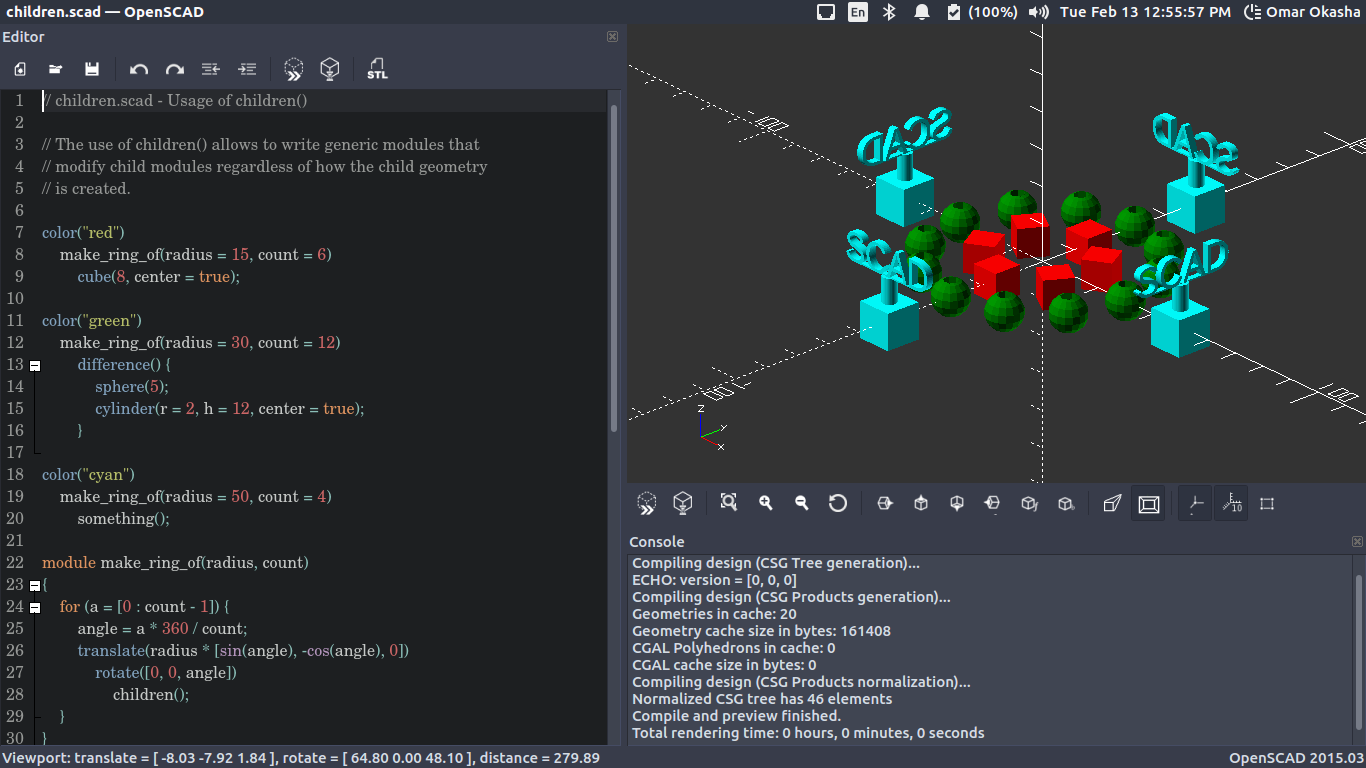This screenshot has width=1366, height=768.
Task: Close the Editor panel
Action: 612,37
